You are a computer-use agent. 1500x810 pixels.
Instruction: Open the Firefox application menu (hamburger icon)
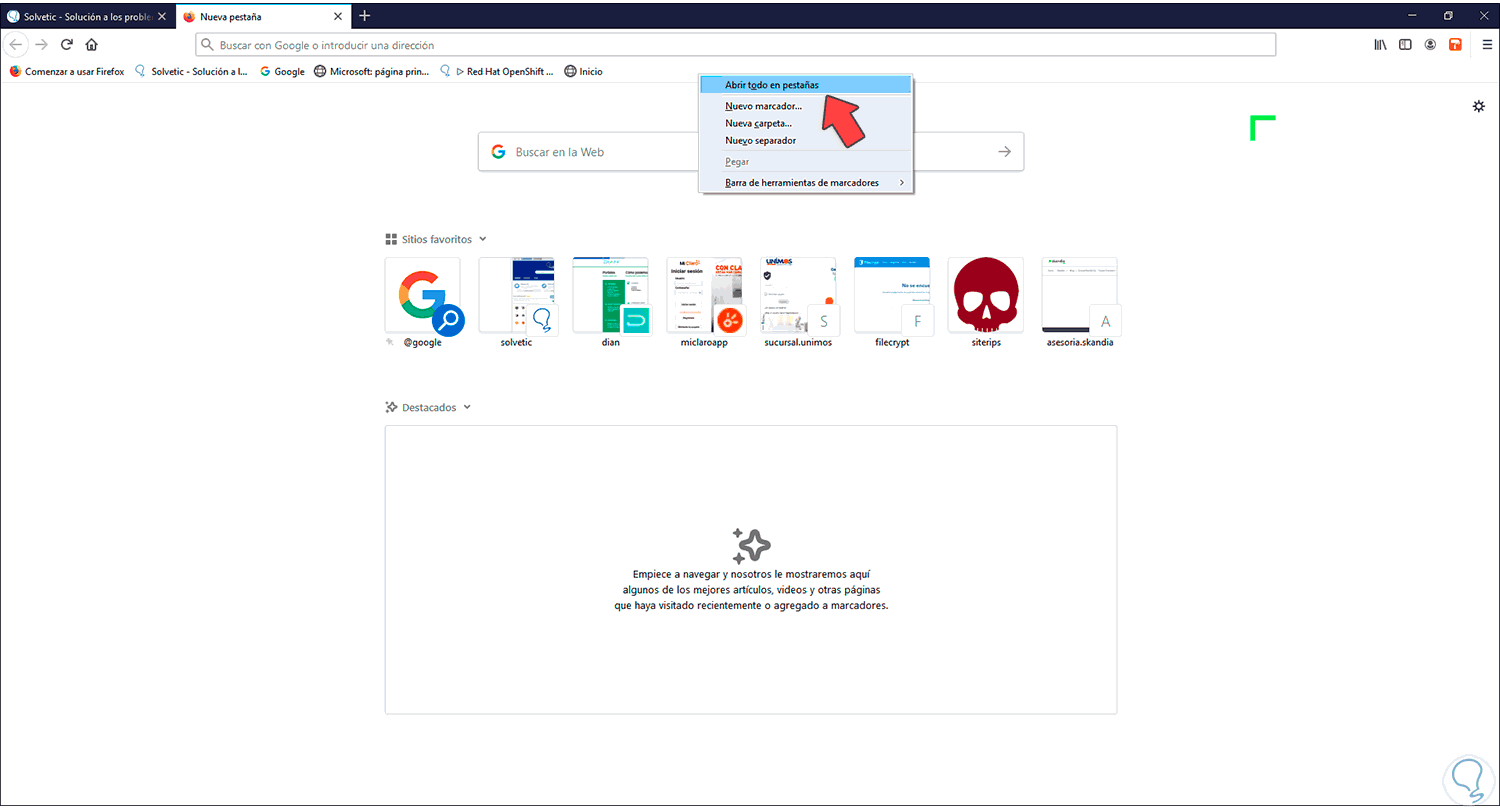tap(1484, 44)
